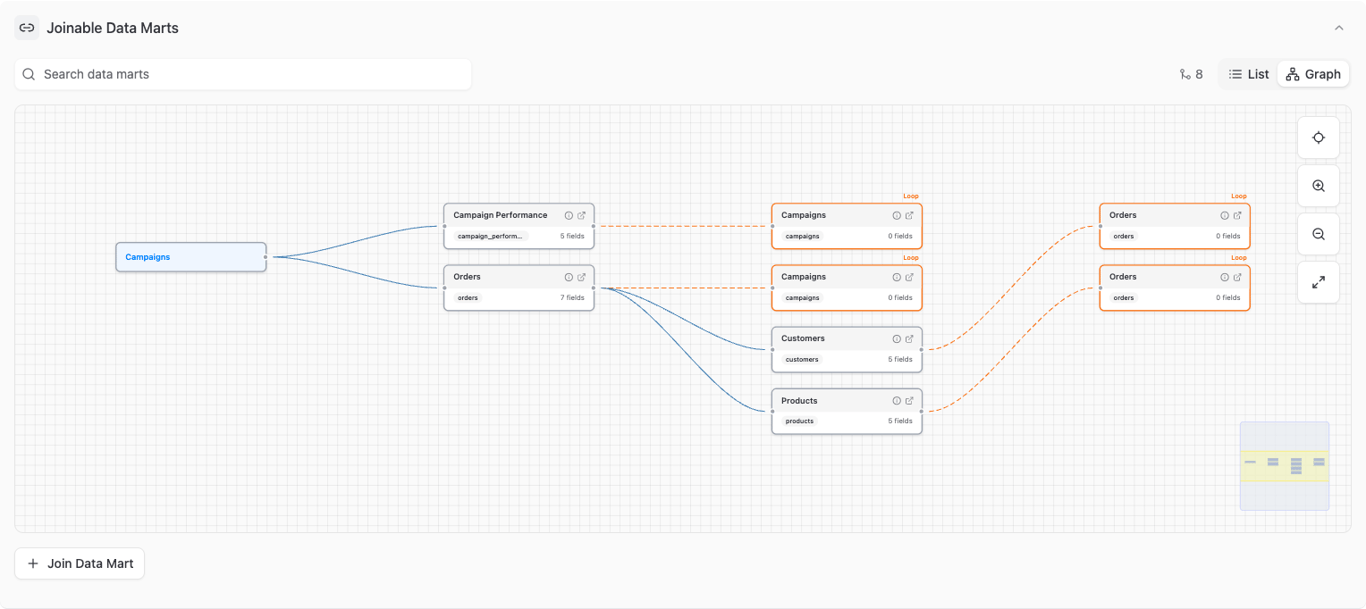Screen dimensions: 1366x609
Task: Show info for the 7-fields Orders node
Action: point(569,277)
